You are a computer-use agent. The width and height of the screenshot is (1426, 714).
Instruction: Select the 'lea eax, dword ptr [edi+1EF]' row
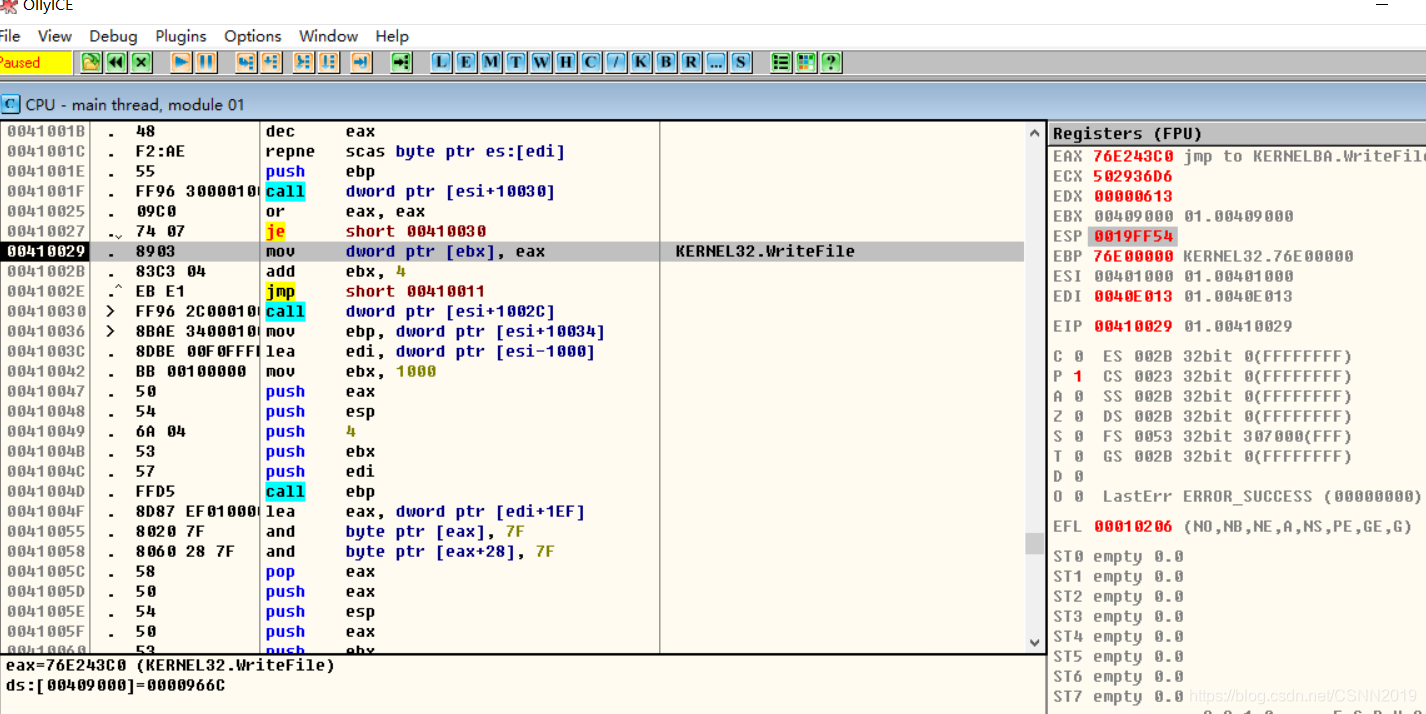pos(512,511)
